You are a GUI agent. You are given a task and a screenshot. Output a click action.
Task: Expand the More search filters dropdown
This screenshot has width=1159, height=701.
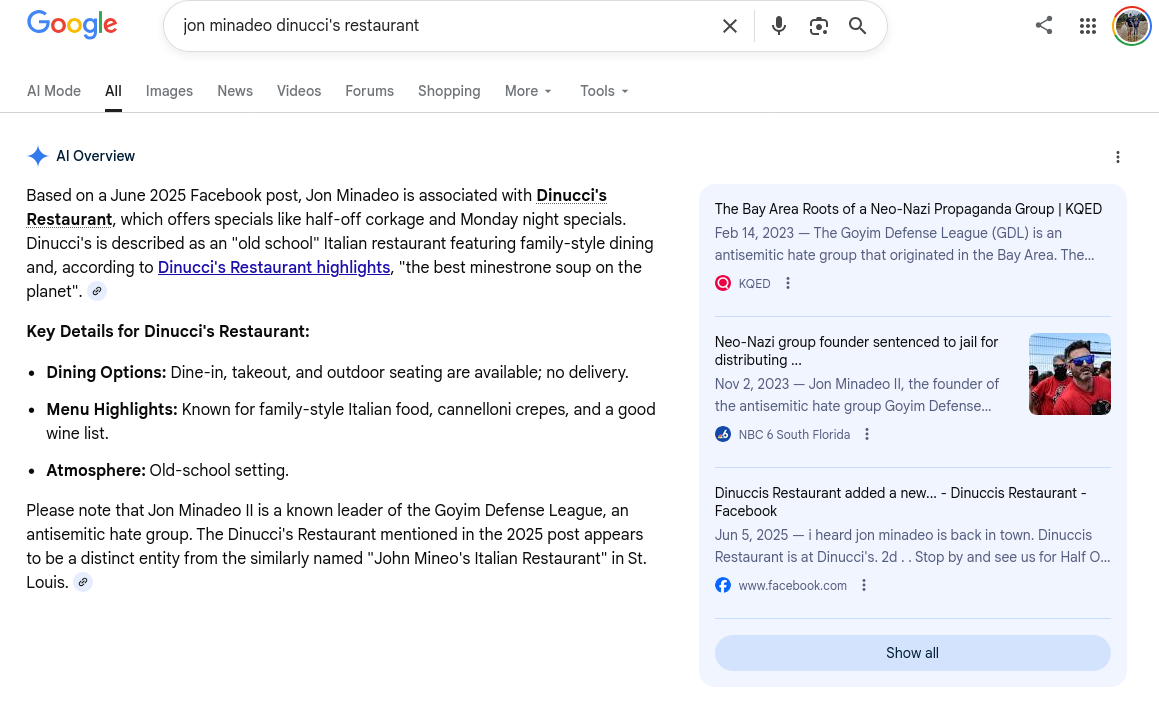[x=528, y=91]
